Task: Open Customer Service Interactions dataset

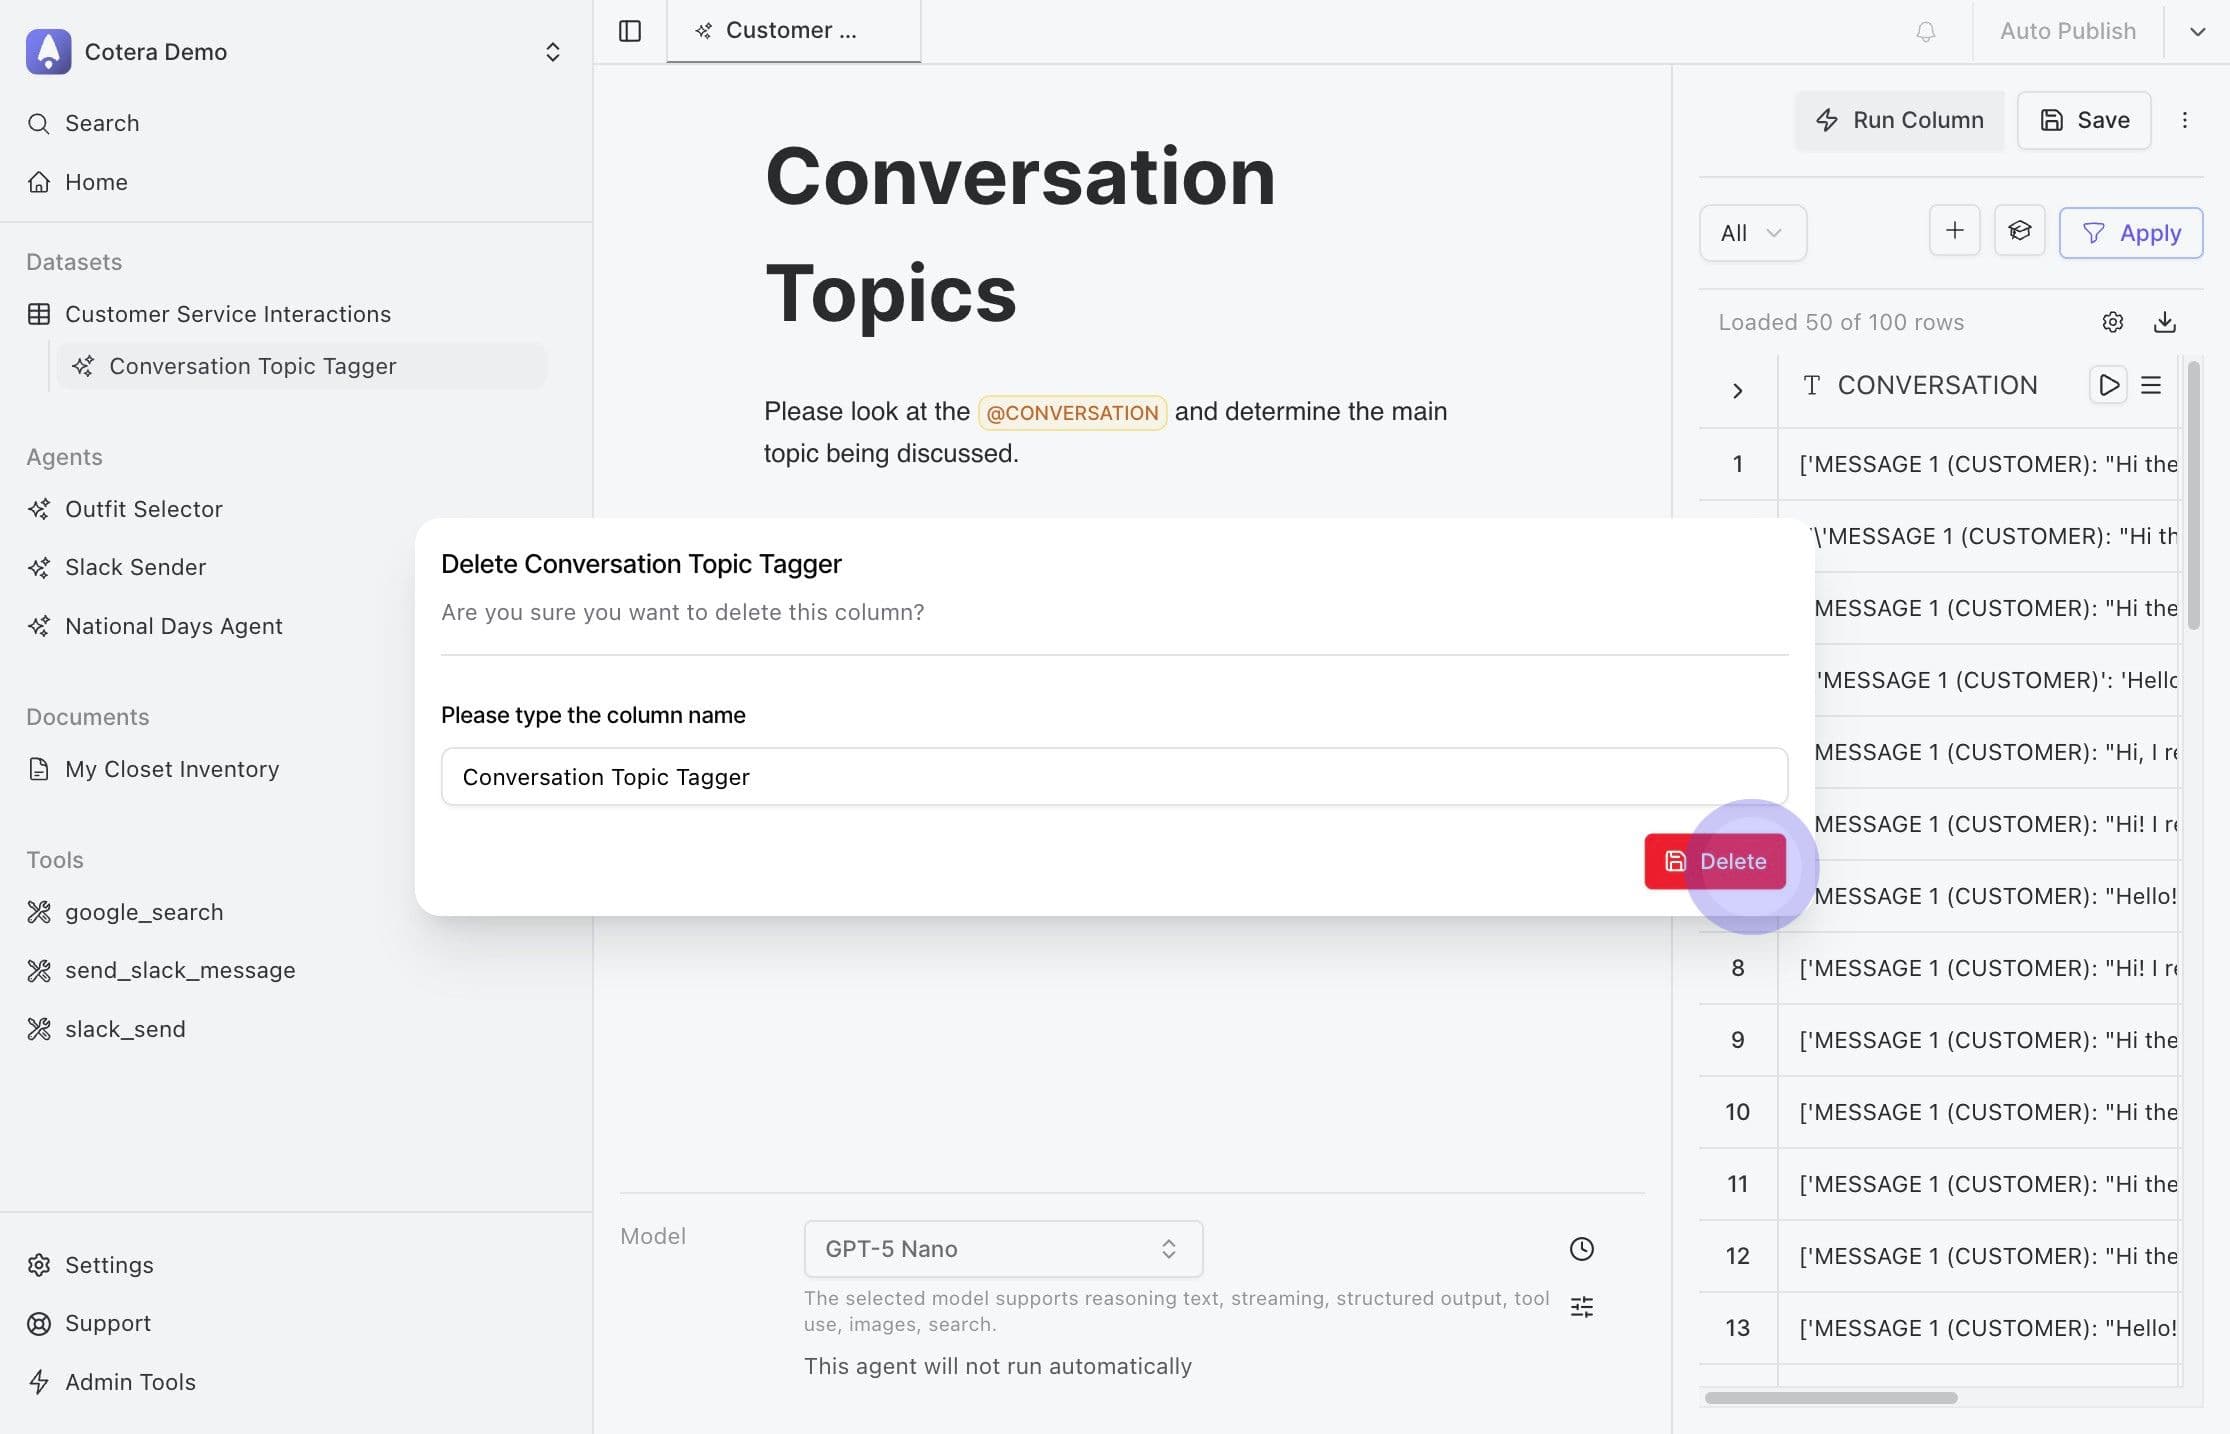Action: tap(227, 314)
